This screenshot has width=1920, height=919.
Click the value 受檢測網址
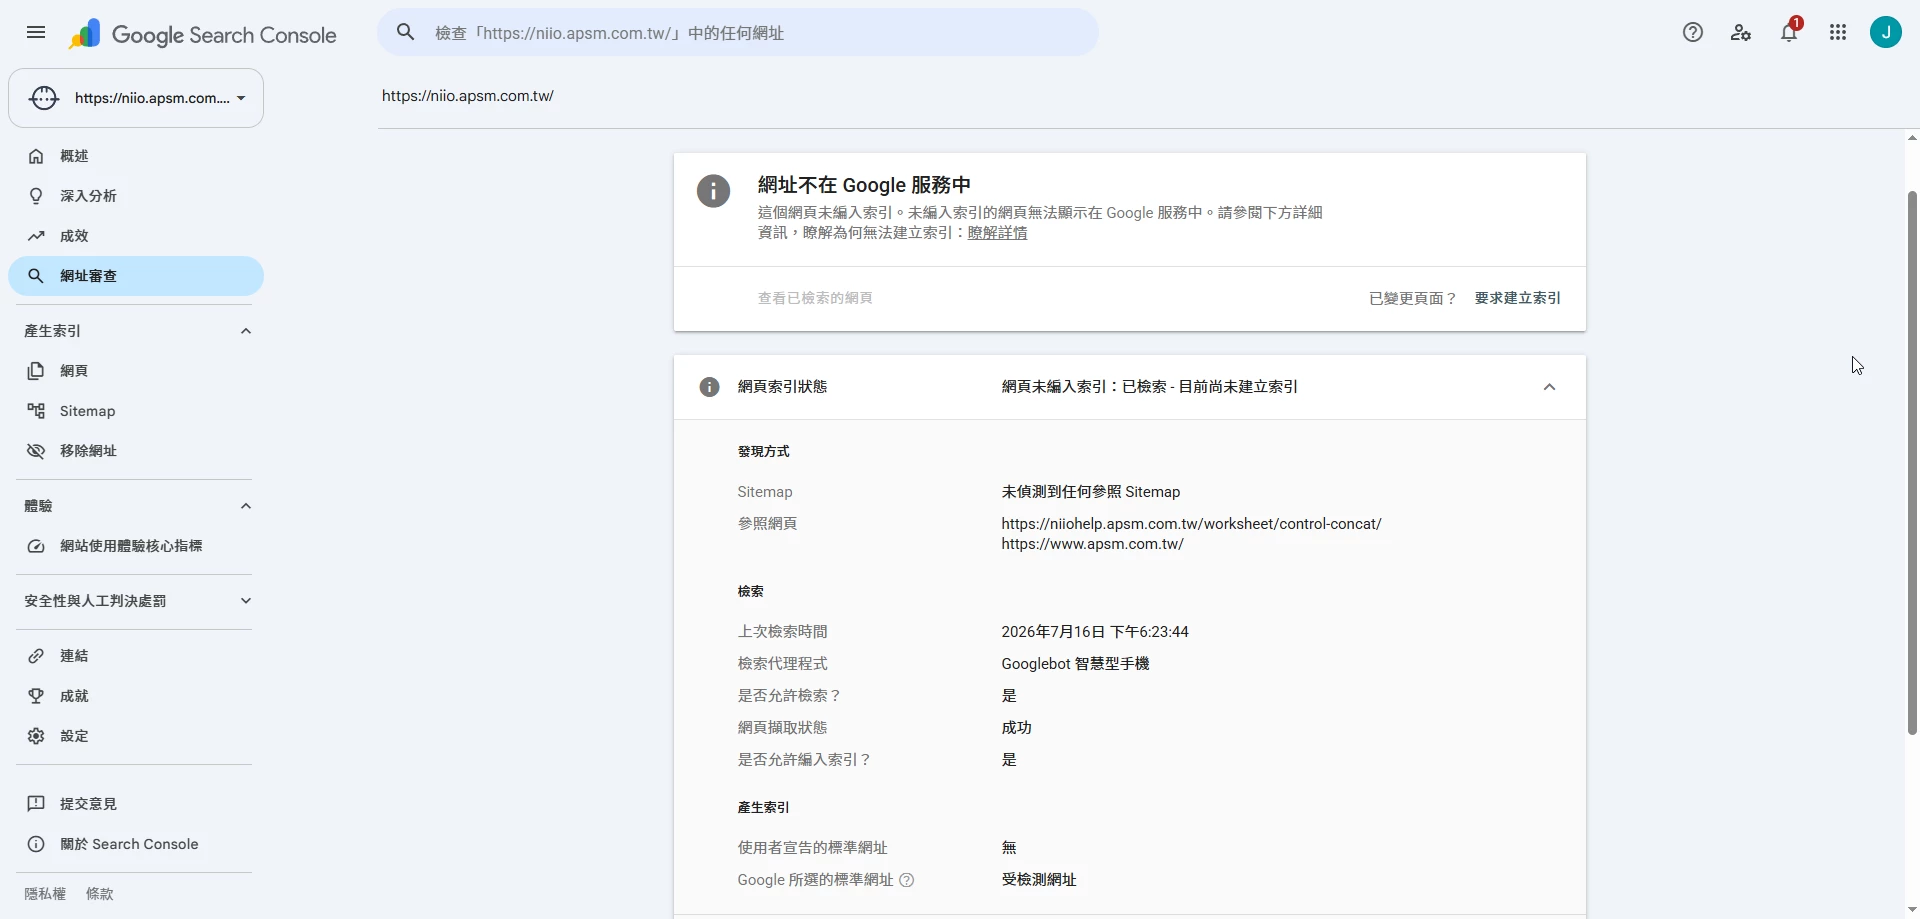click(1039, 880)
